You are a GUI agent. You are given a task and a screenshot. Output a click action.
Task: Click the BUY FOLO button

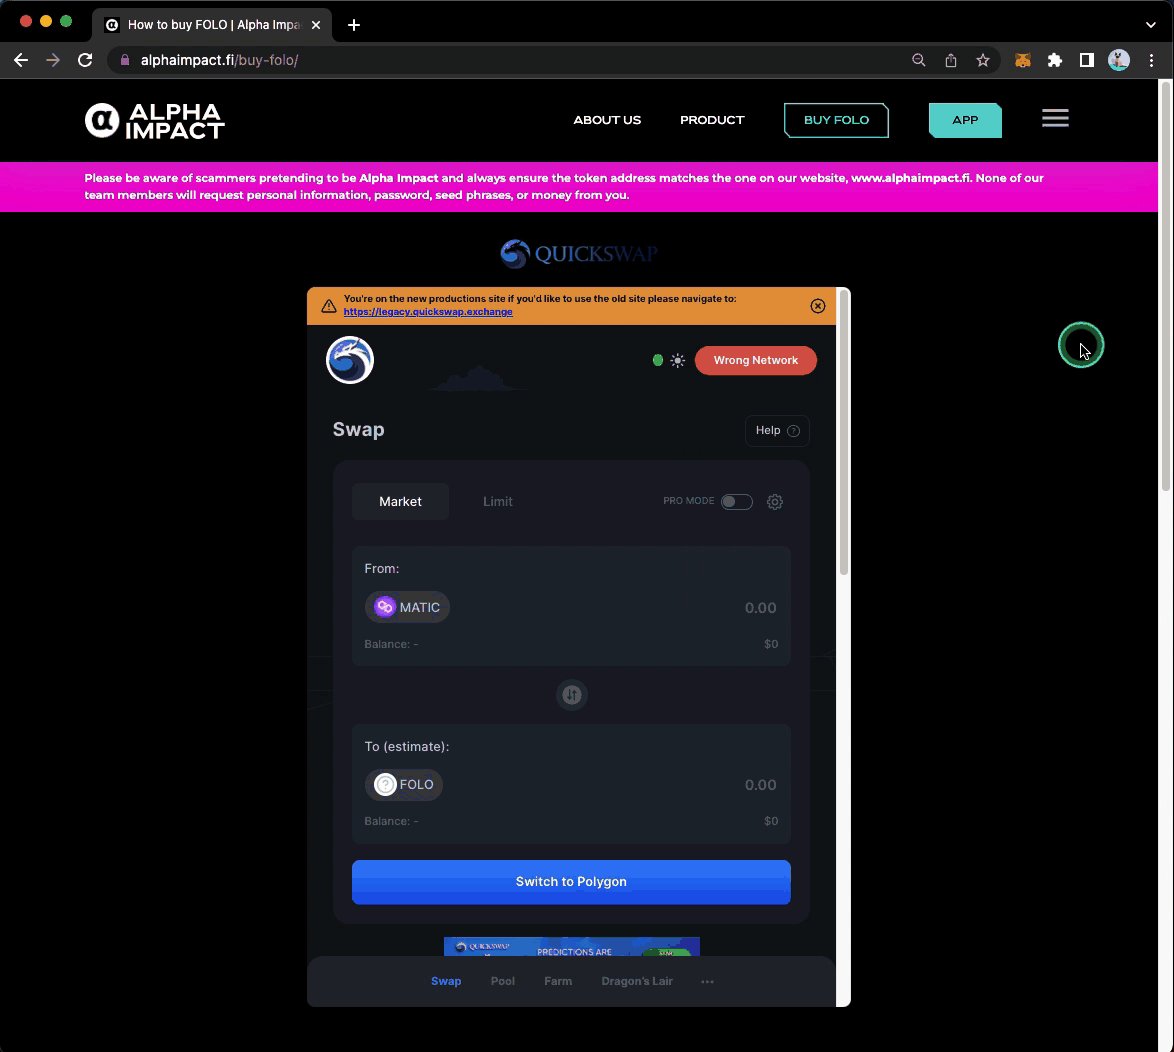pyautogui.click(x=836, y=121)
